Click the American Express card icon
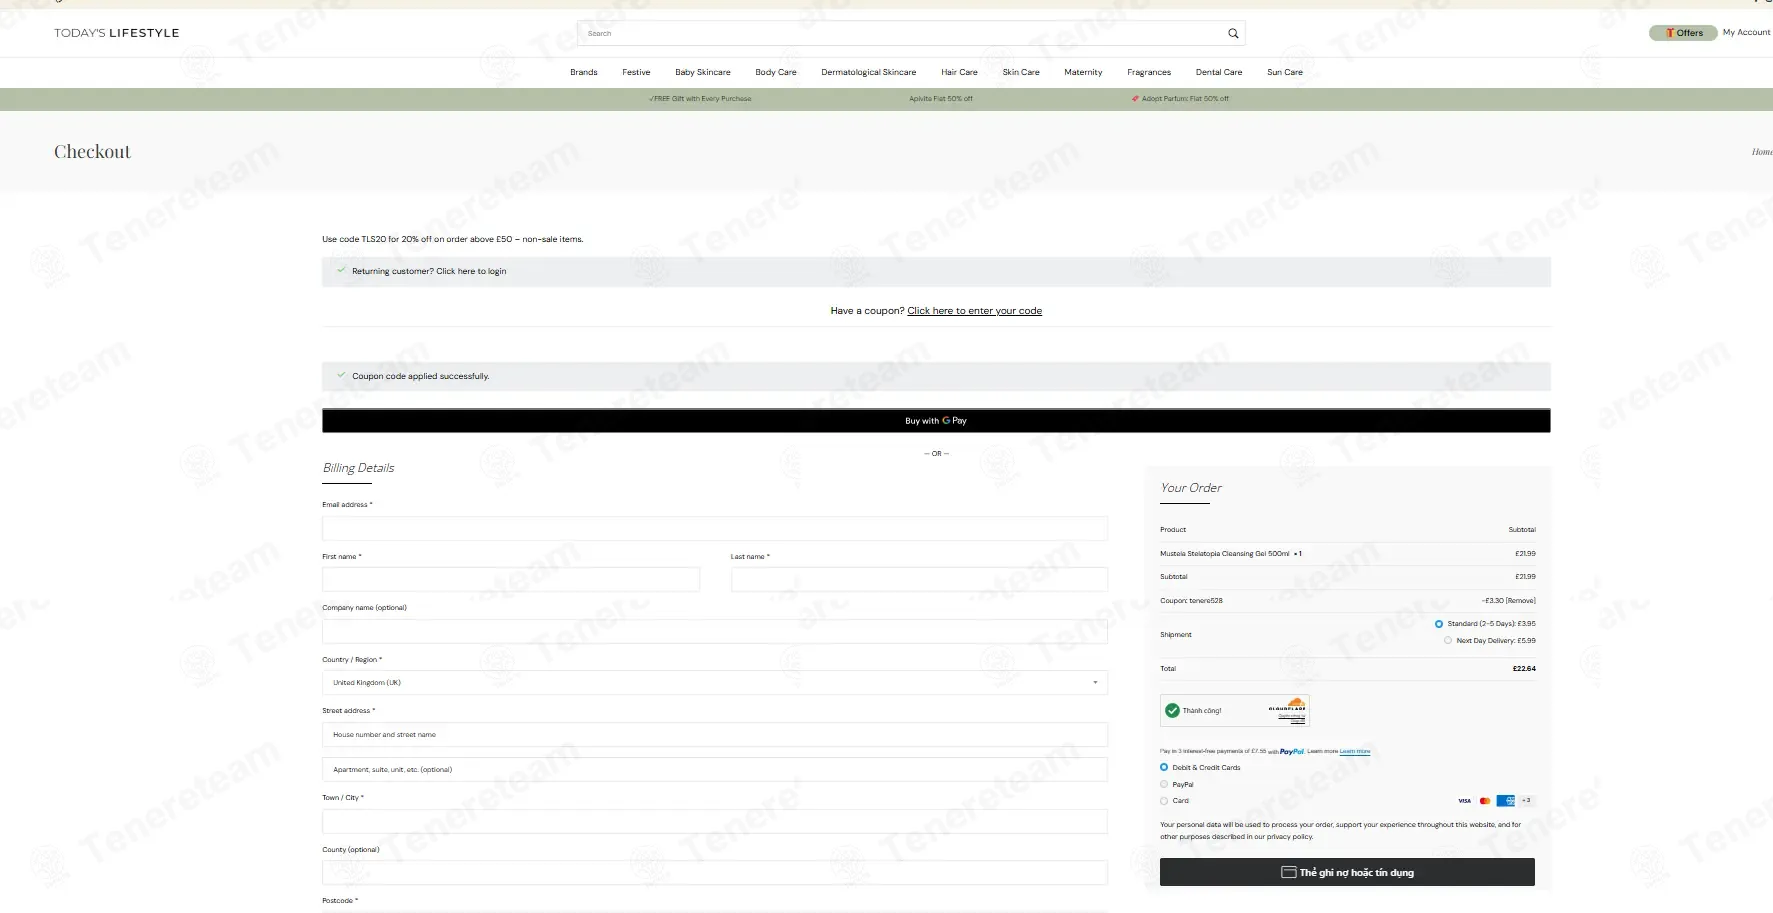1773x913 pixels. point(1505,801)
